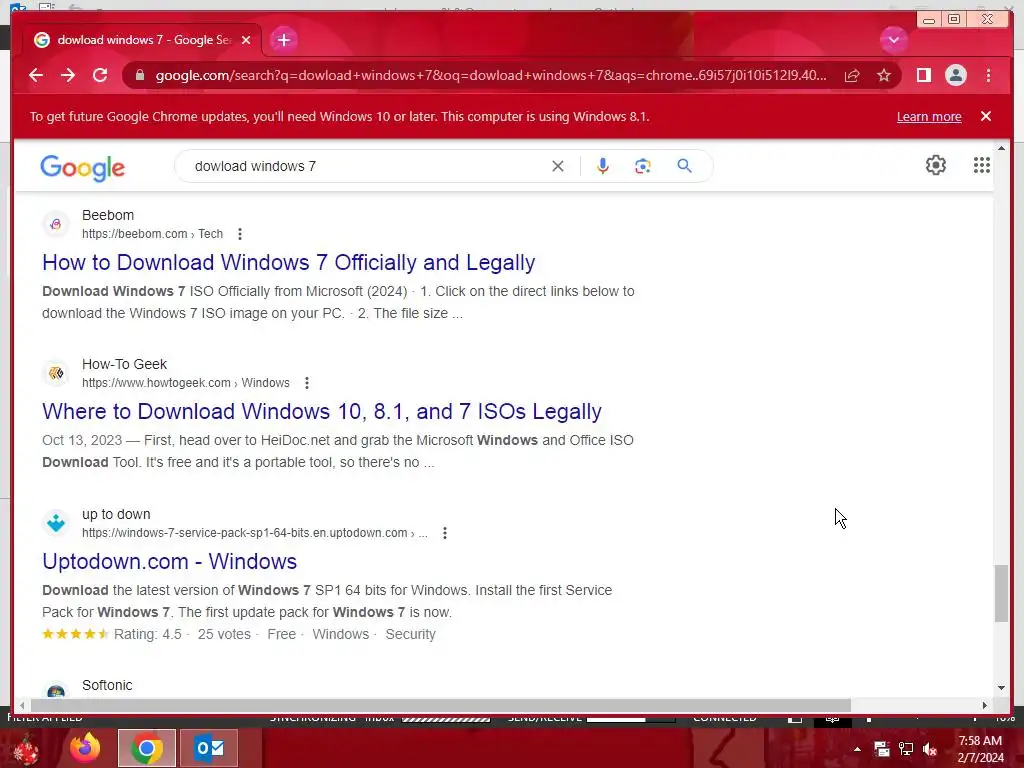Click the Uptodown site favicon
The width and height of the screenshot is (1024, 768).
click(56, 522)
